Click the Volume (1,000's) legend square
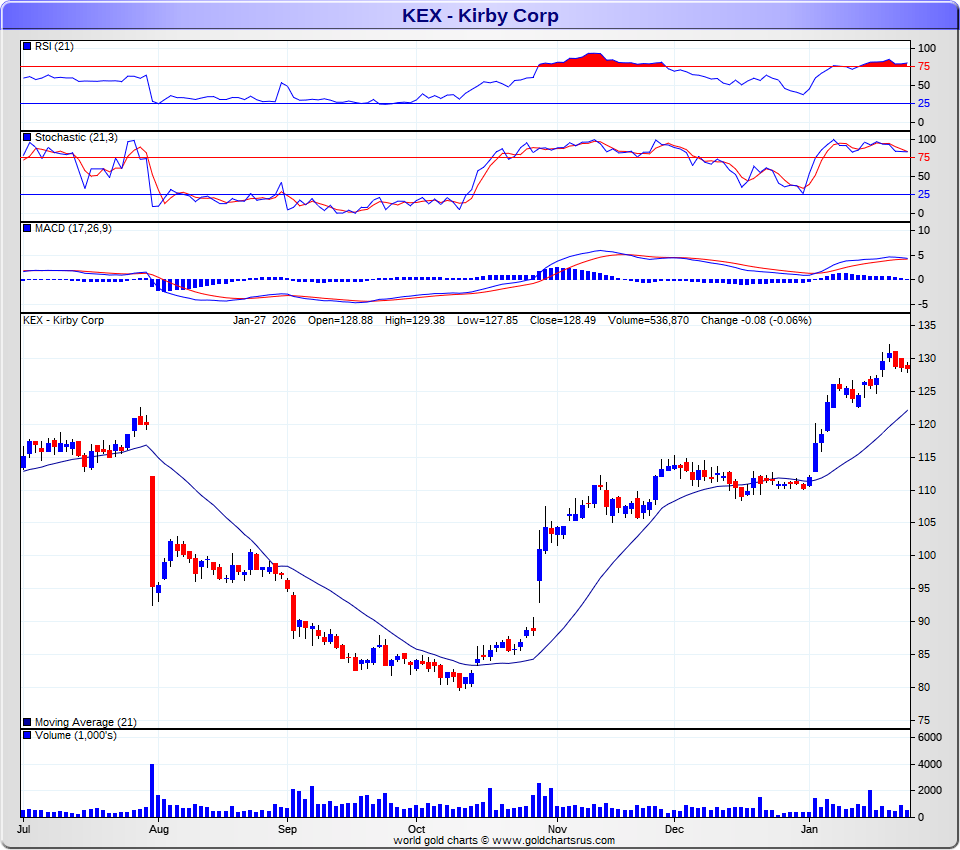The image size is (960, 850). (27, 735)
